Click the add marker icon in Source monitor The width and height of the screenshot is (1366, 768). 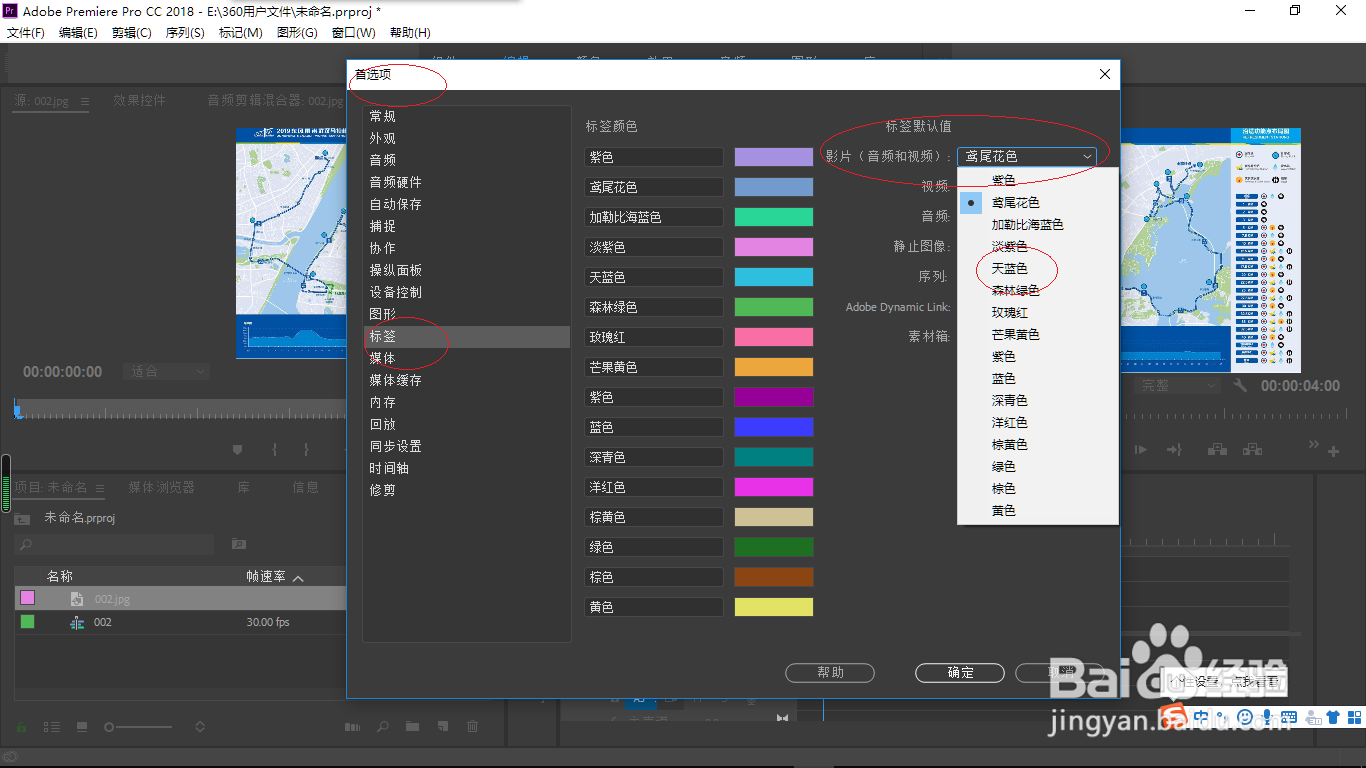[237, 450]
